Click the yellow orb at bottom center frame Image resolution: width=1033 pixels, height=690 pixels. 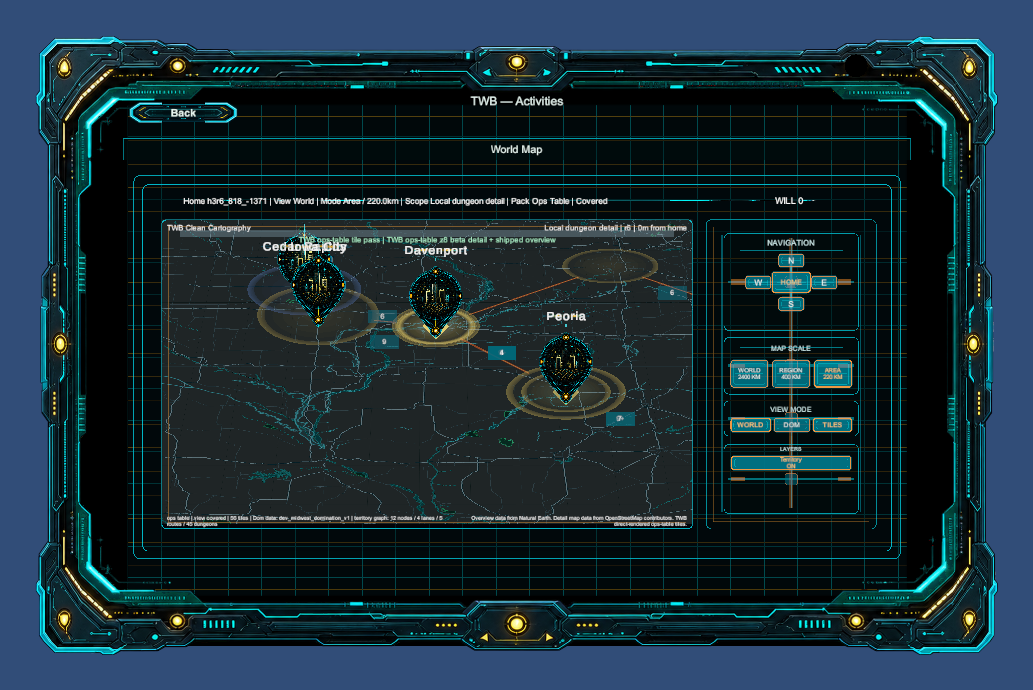pos(516,623)
